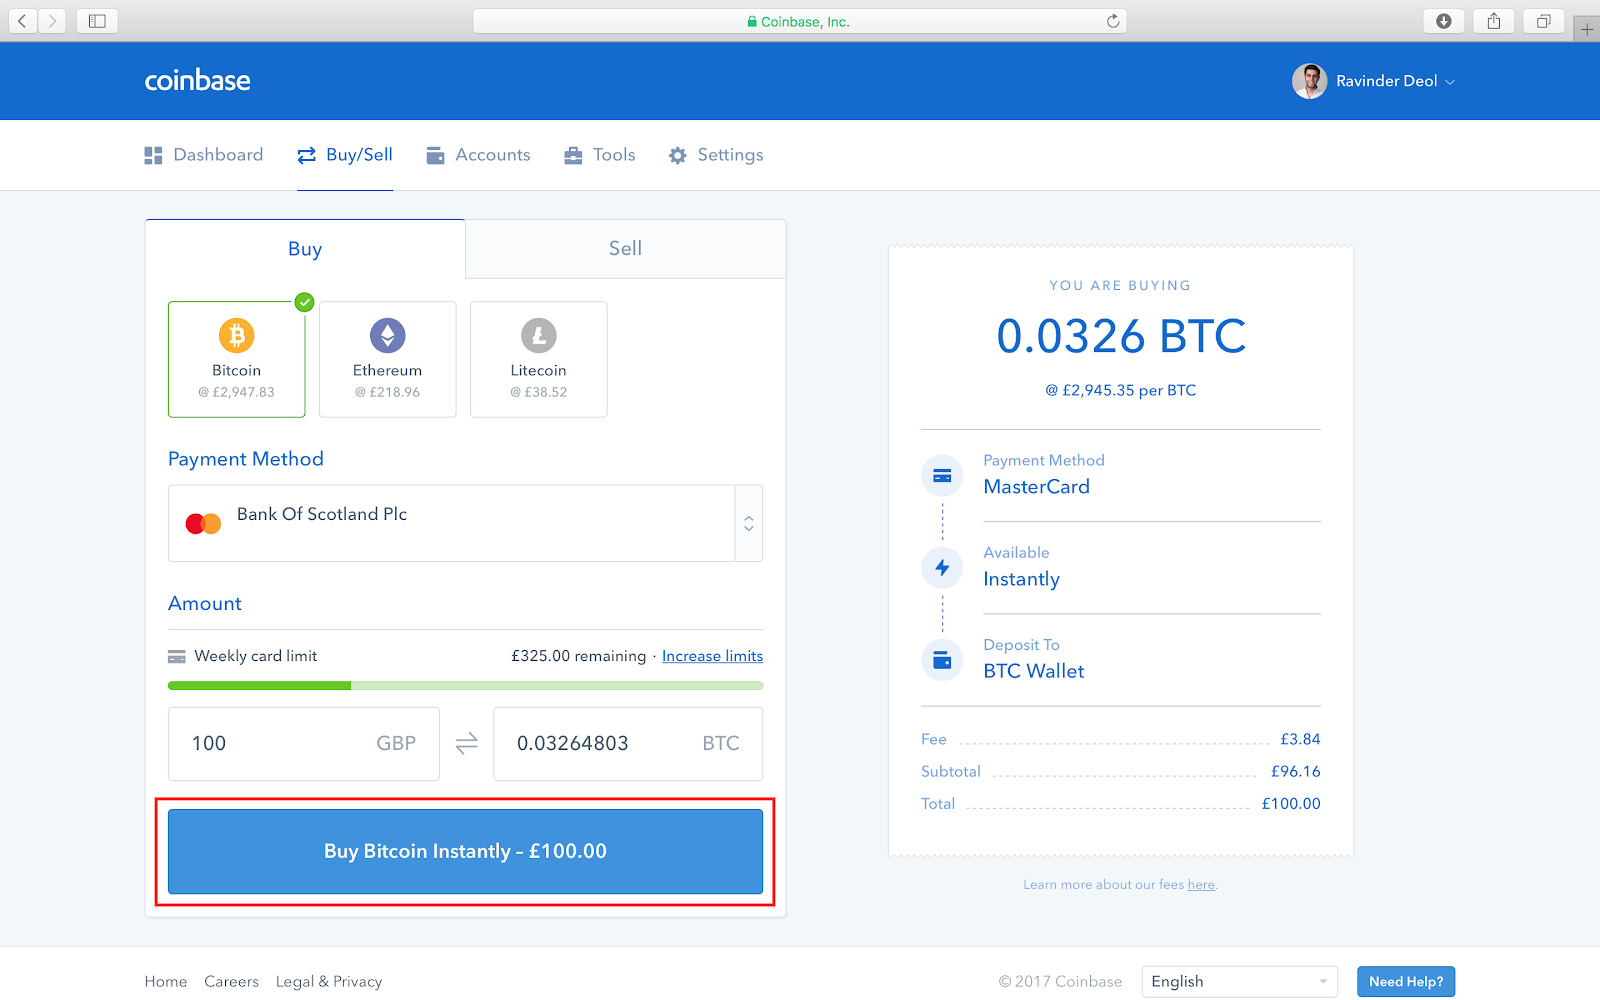1600x1000 pixels.
Task: Open the Careers footer link
Action: [232, 982]
